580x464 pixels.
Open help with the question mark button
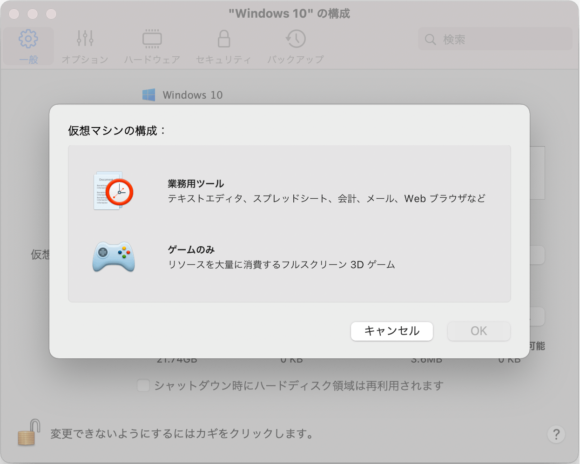(x=556, y=434)
